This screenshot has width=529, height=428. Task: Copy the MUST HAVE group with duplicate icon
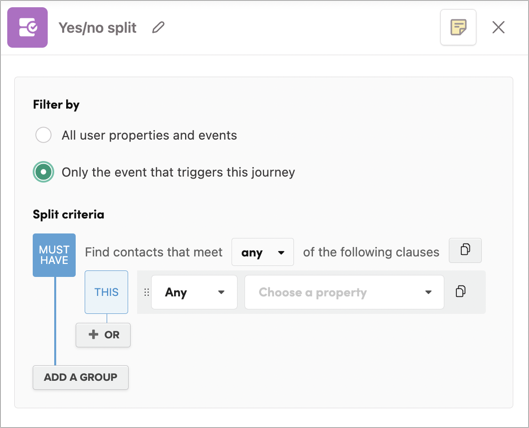click(x=465, y=250)
